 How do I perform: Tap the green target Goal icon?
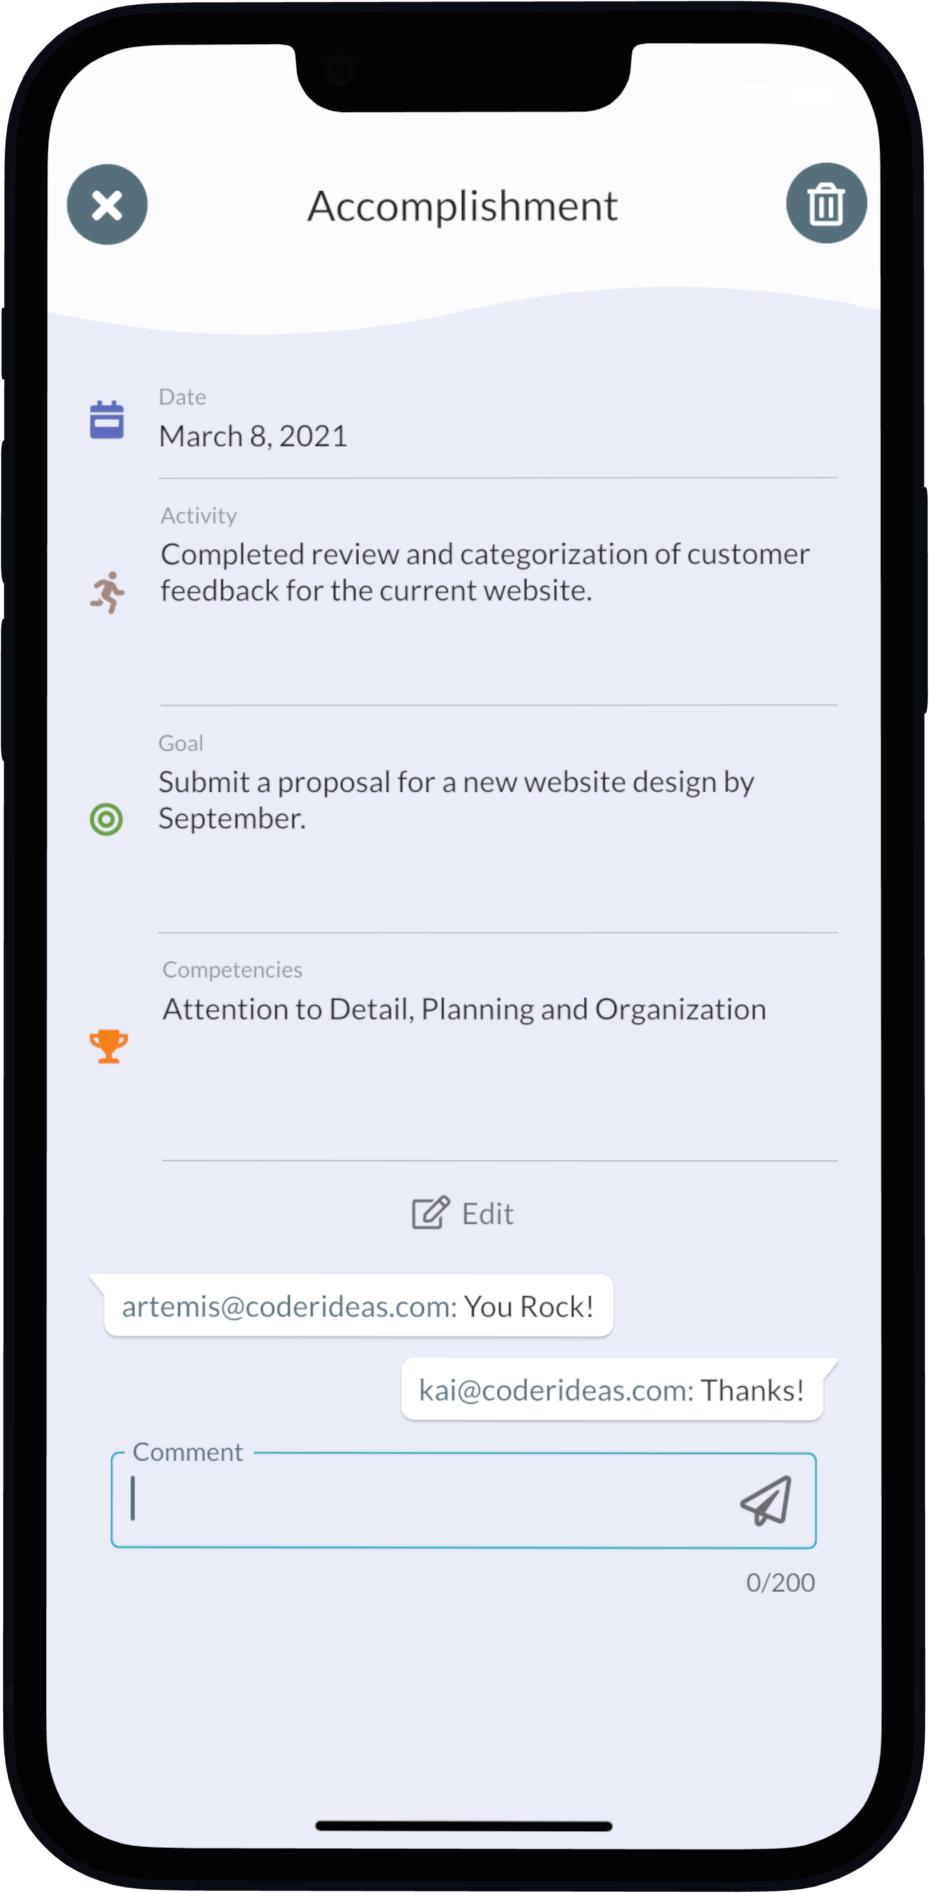pyautogui.click(x=107, y=820)
